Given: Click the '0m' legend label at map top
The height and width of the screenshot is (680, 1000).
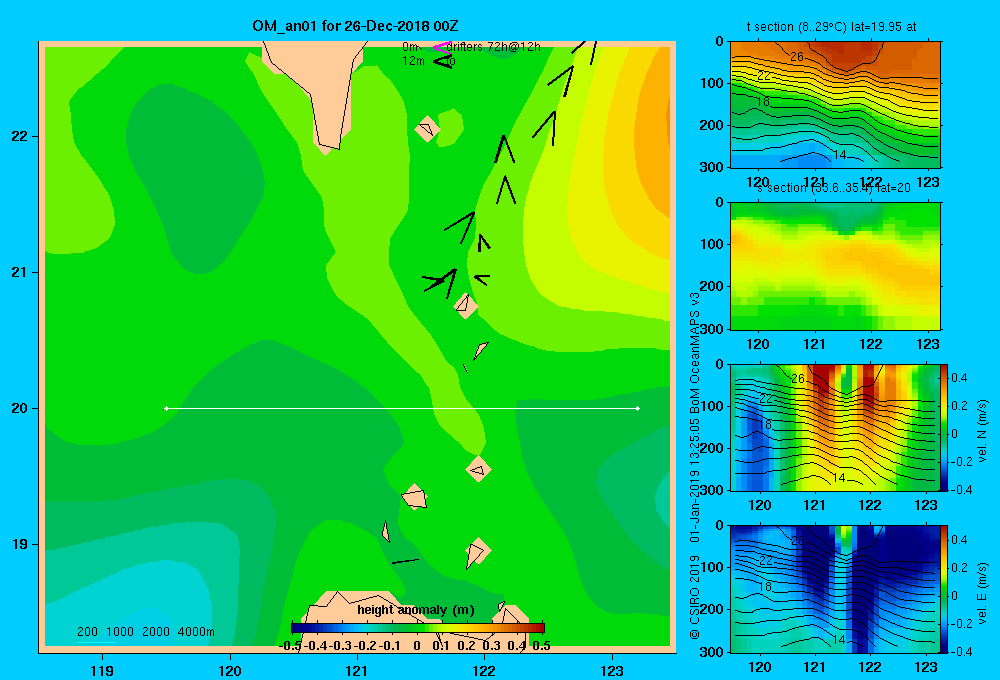Looking at the screenshot, I should (x=410, y=47).
